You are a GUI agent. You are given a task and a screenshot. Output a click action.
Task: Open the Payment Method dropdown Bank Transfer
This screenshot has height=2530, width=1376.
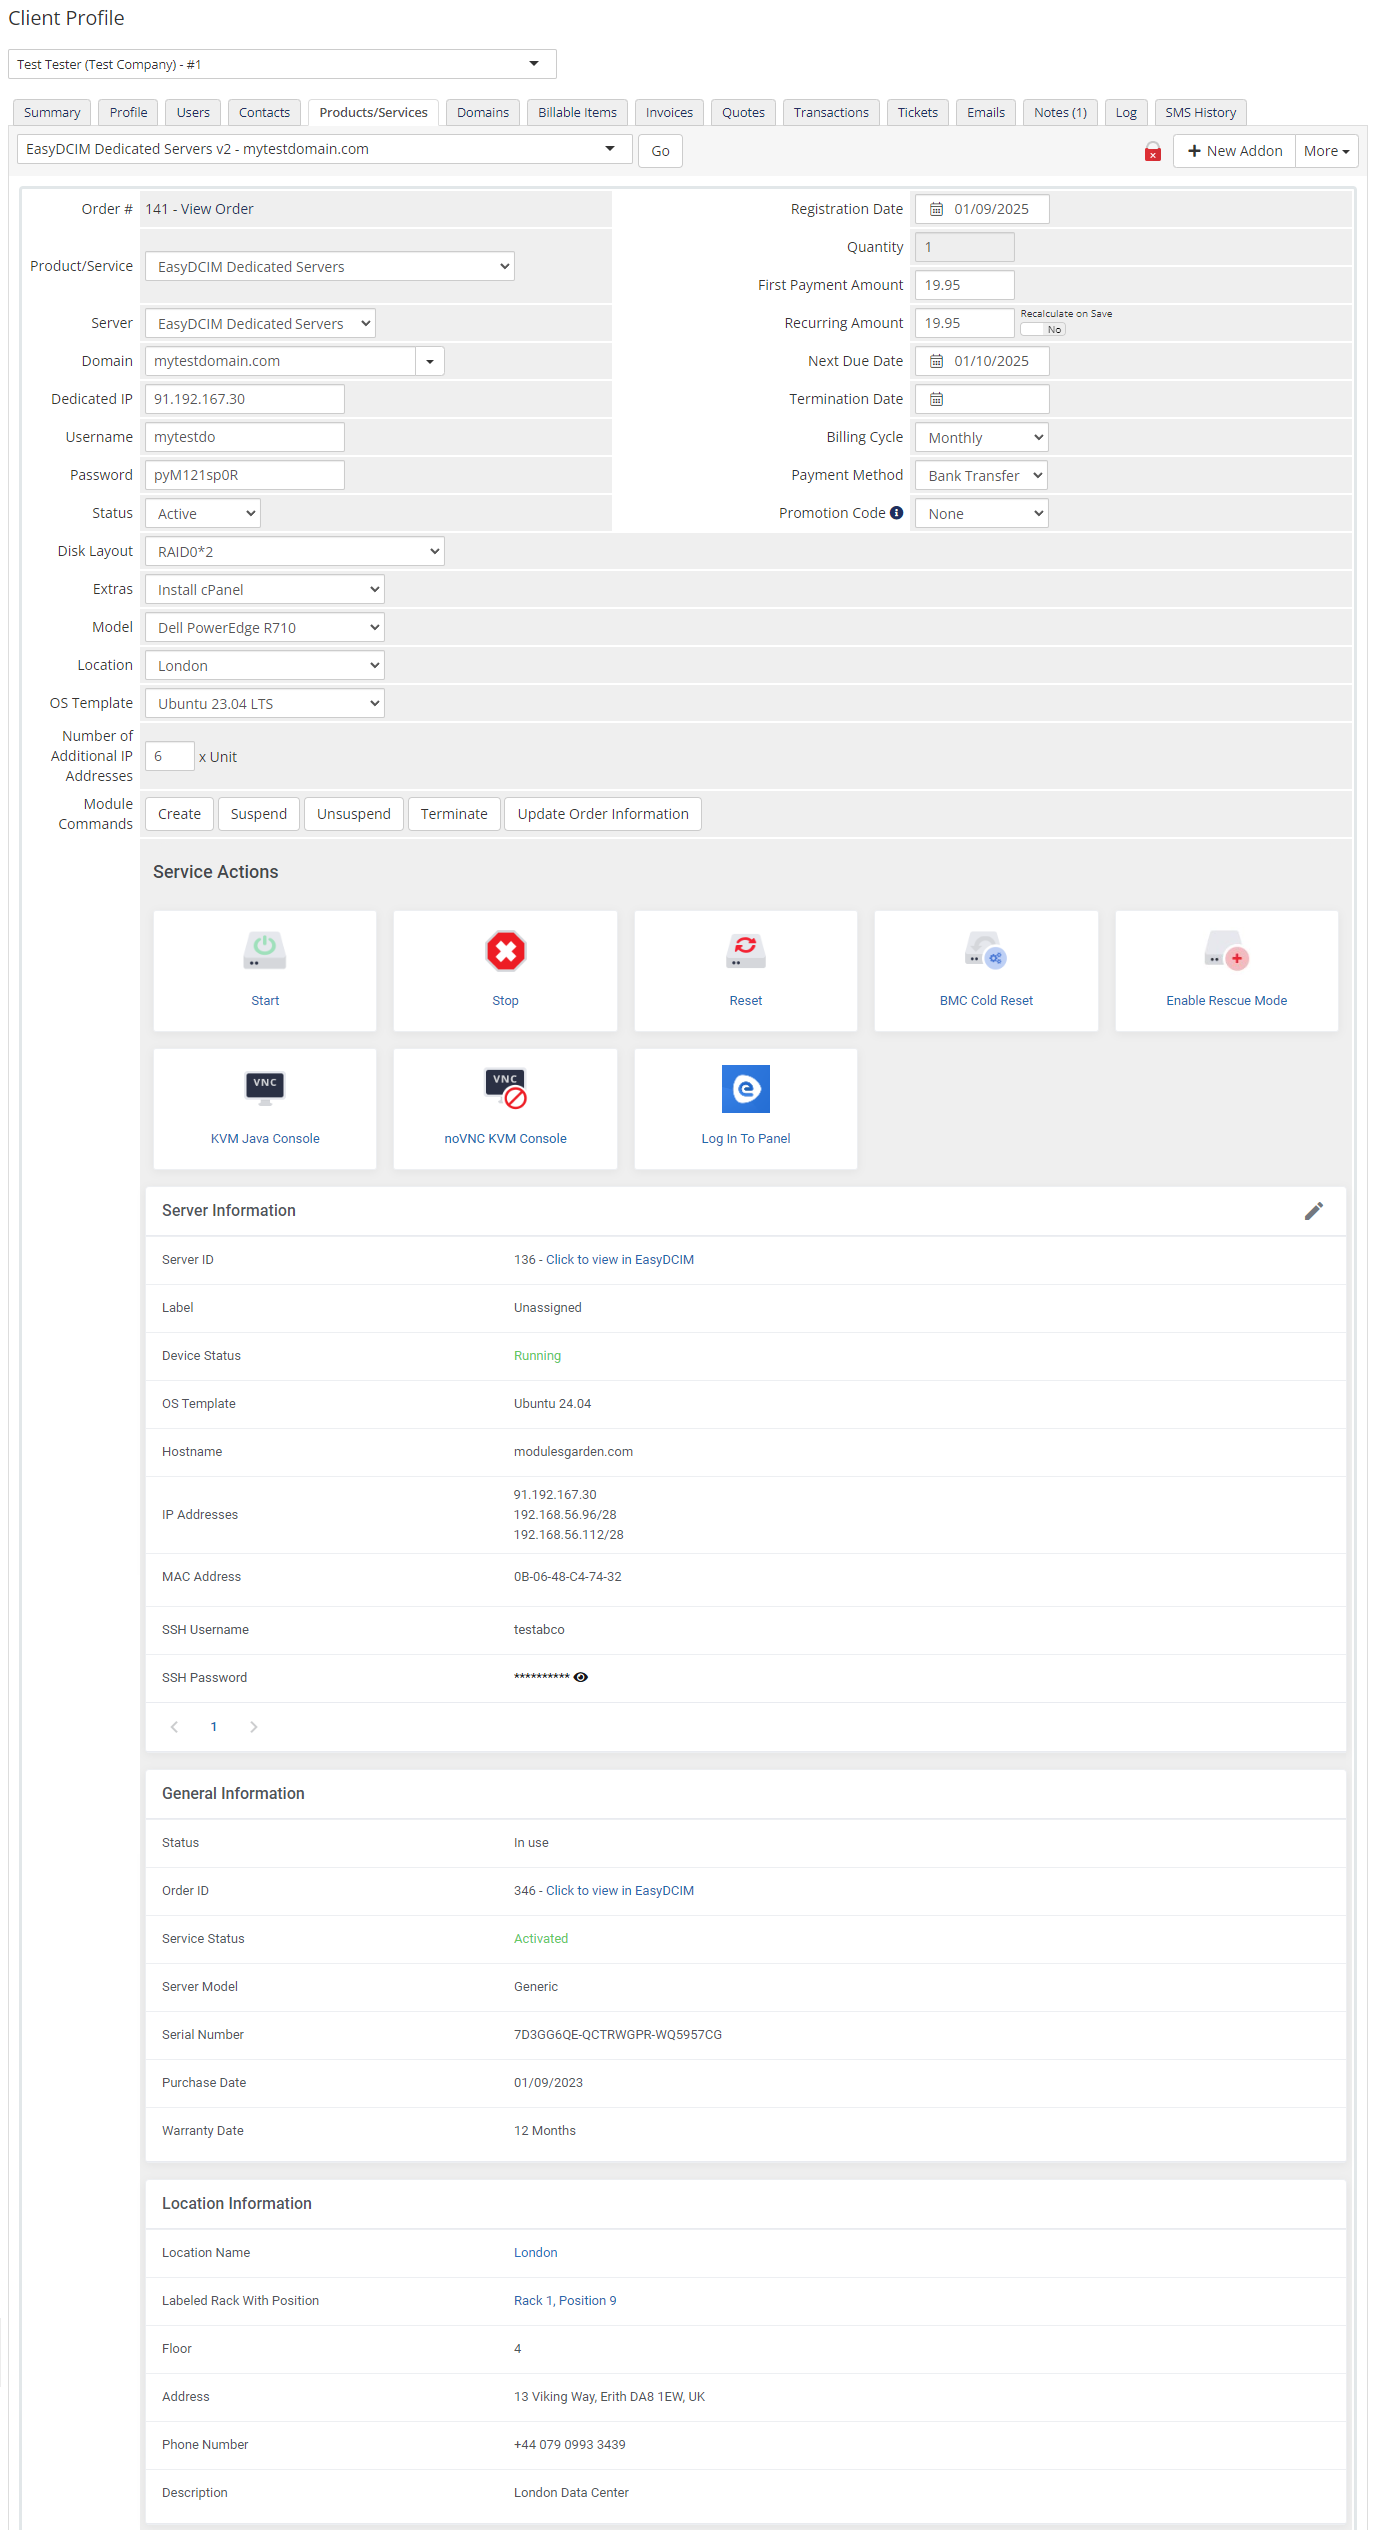point(982,475)
